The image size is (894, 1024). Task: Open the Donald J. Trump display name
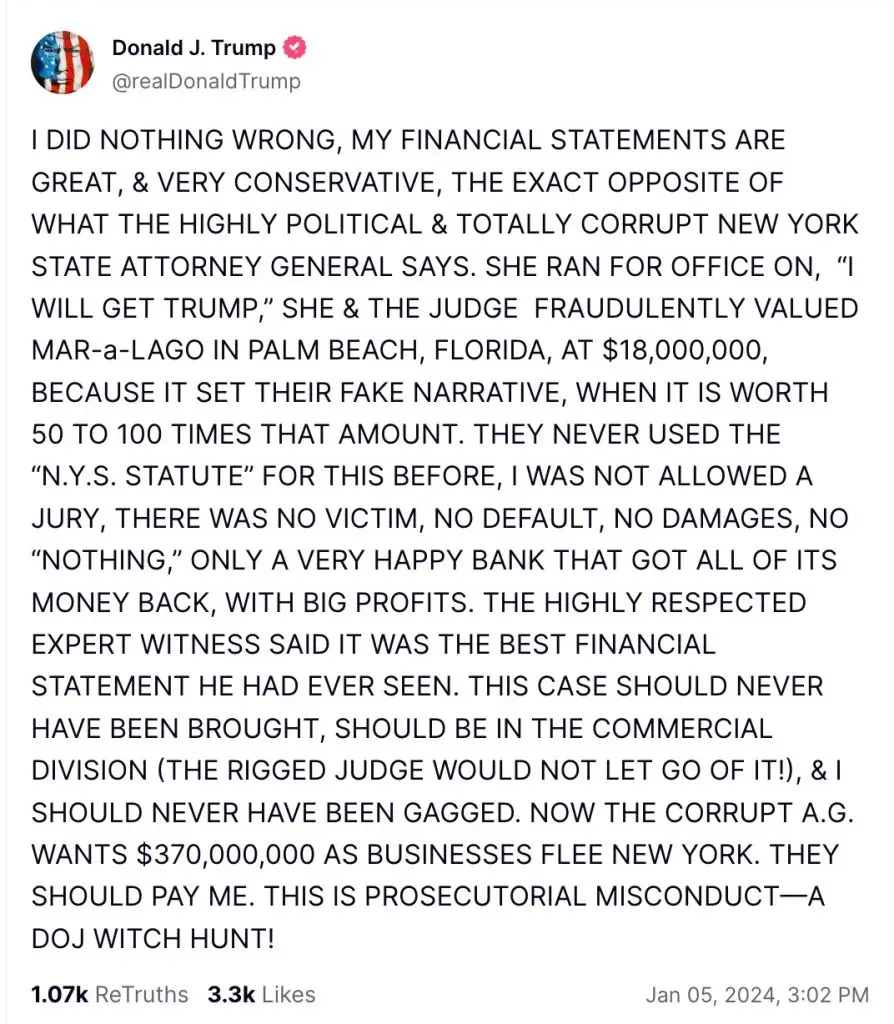point(193,48)
